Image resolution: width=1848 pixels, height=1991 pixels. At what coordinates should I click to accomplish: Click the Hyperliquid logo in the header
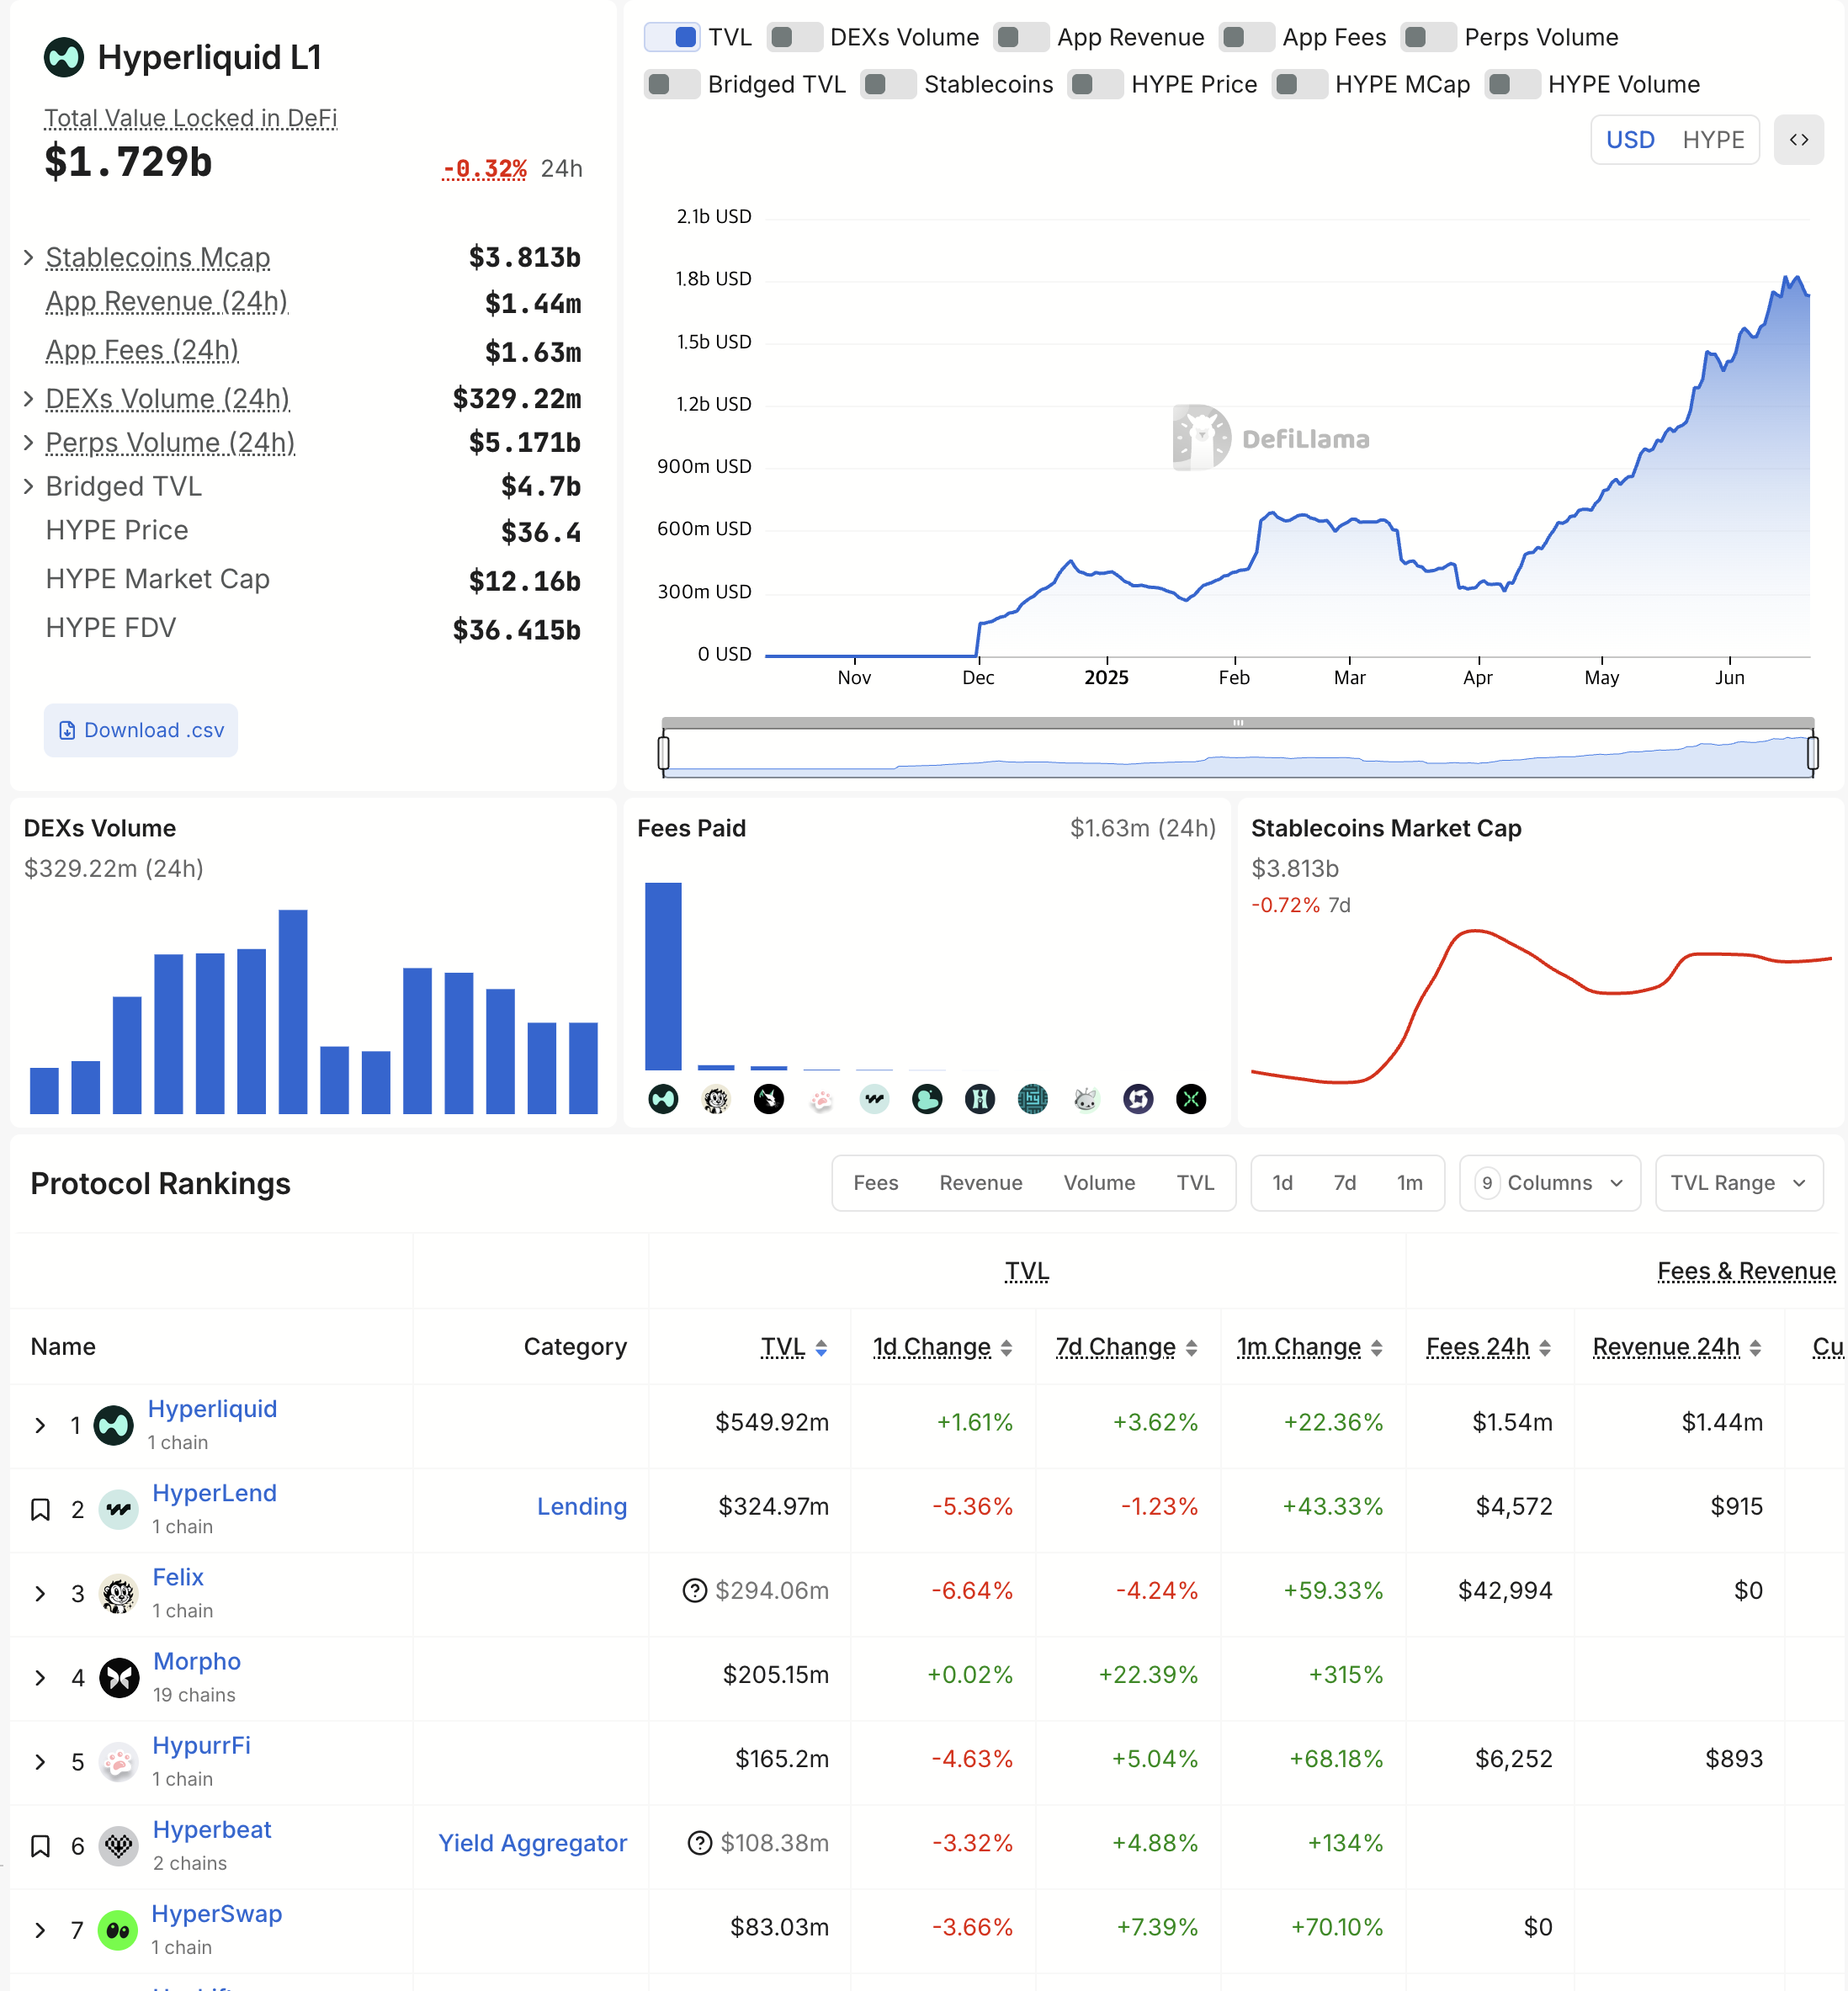64,58
